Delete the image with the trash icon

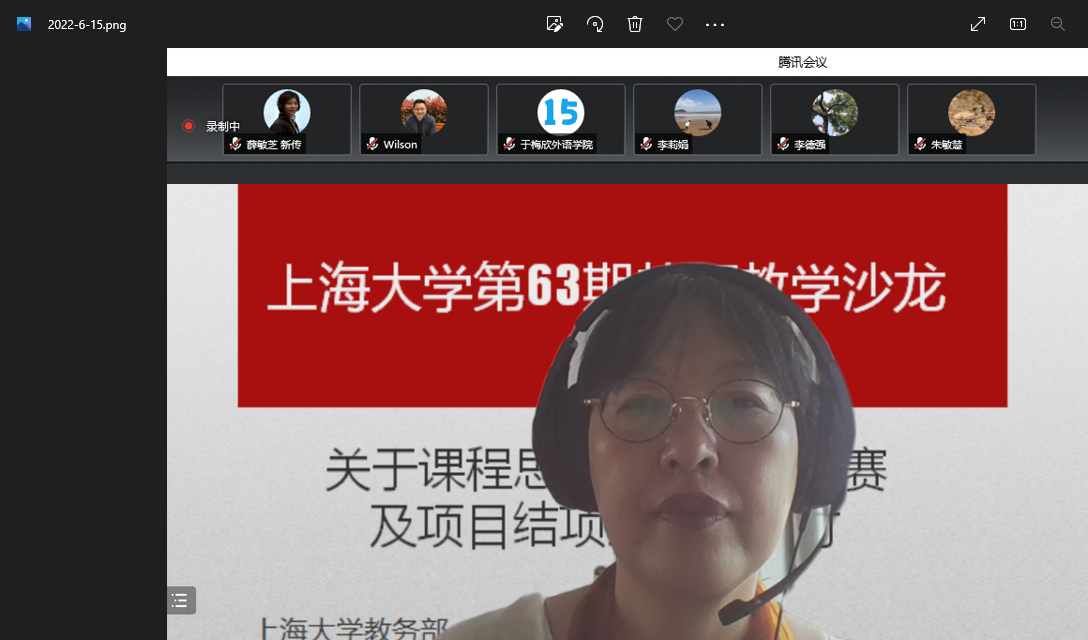(x=635, y=24)
